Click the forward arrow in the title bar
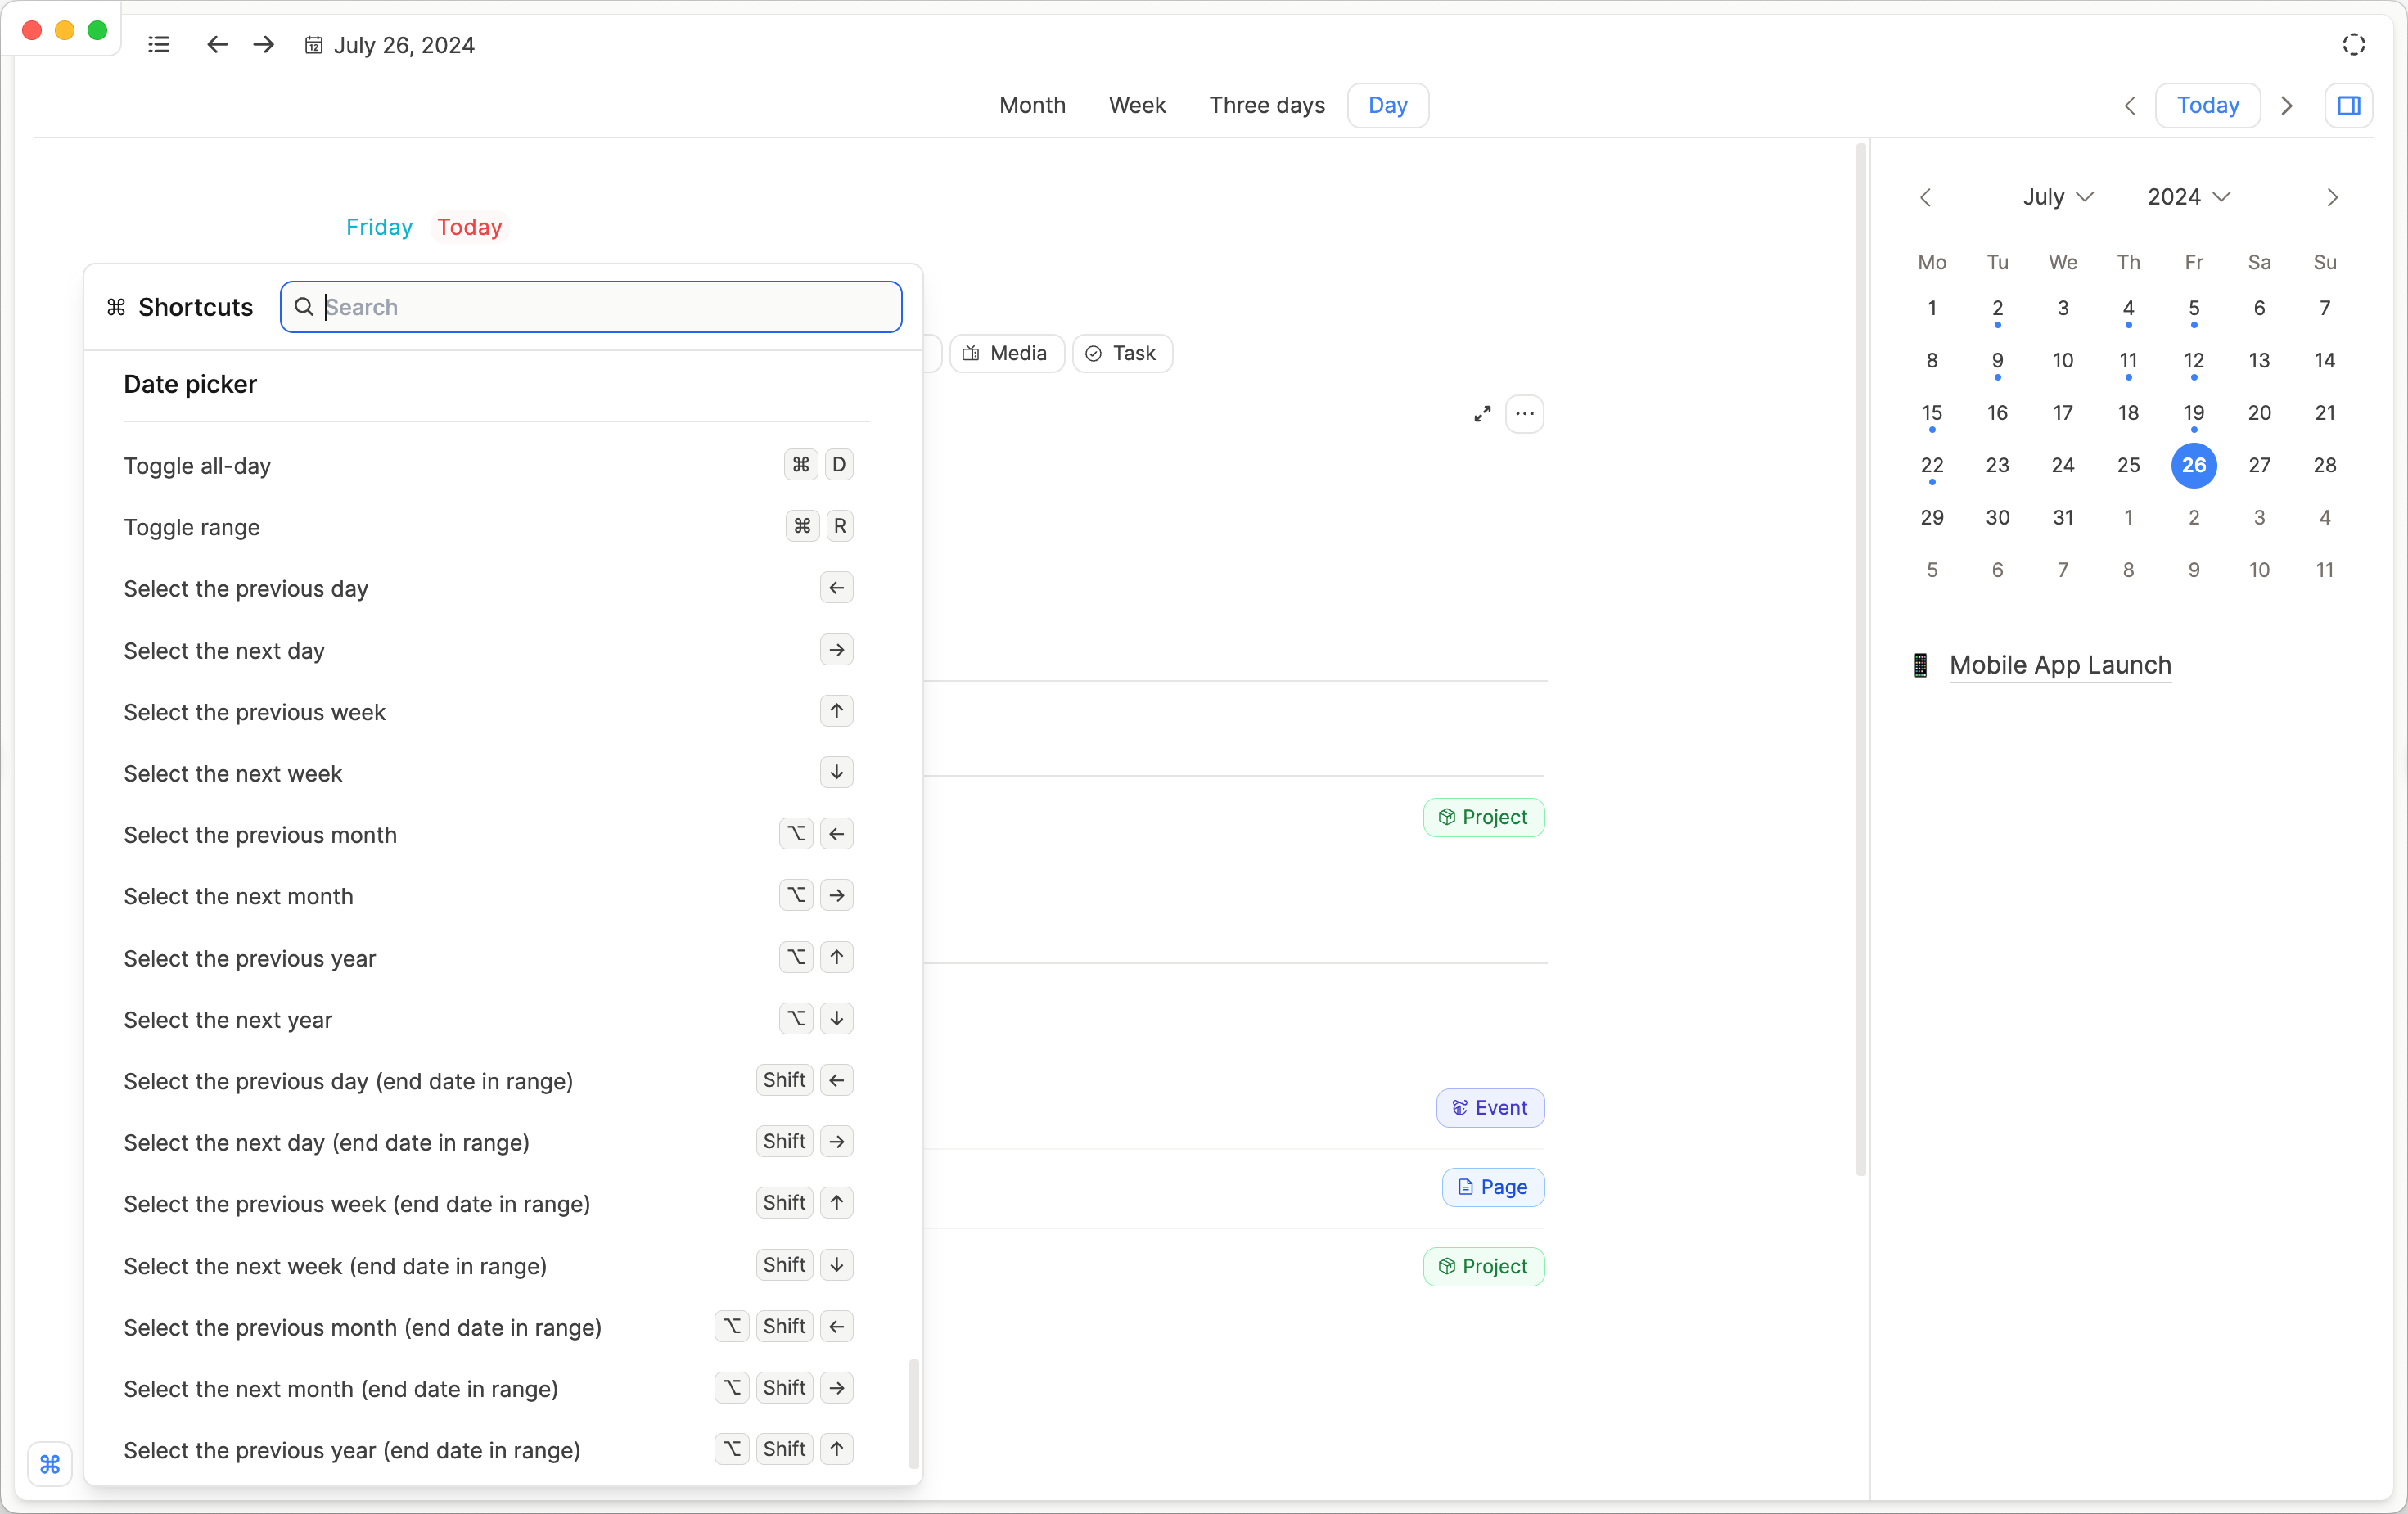Viewport: 2408px width, 1514px height. click(x=263, y=45)
